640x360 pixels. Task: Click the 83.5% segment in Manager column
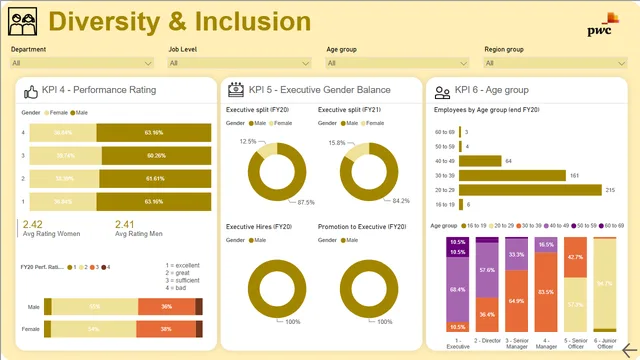[546, 292]
